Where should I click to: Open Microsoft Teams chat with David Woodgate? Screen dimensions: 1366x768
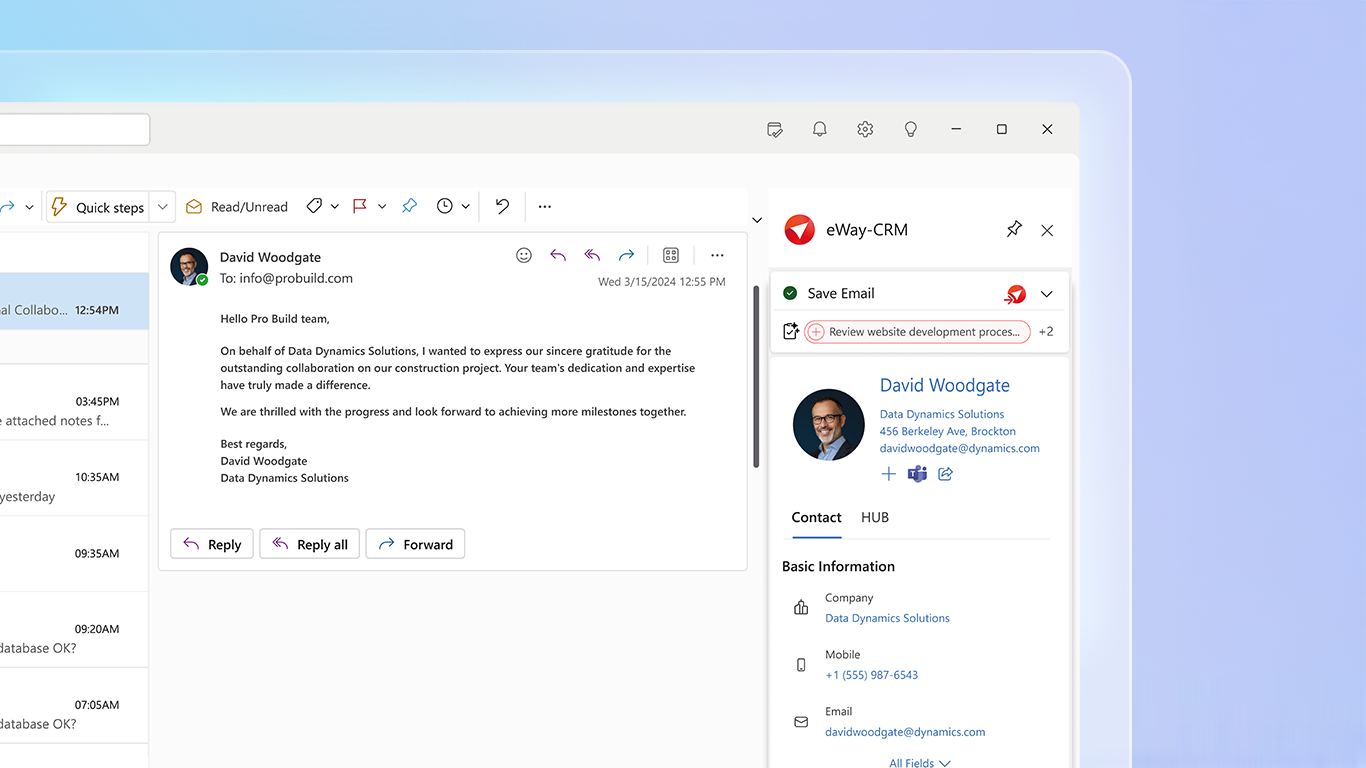(x=917, y=473)
